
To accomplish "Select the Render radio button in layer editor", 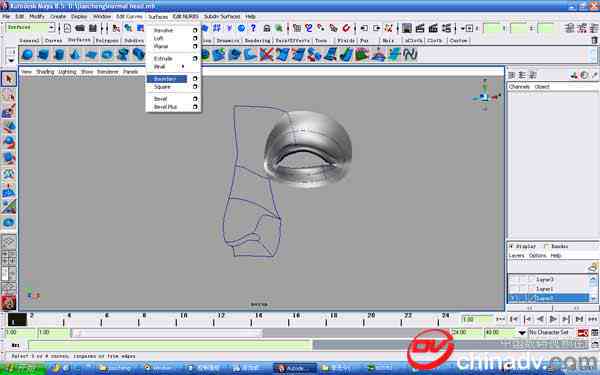I will point(546,246).
